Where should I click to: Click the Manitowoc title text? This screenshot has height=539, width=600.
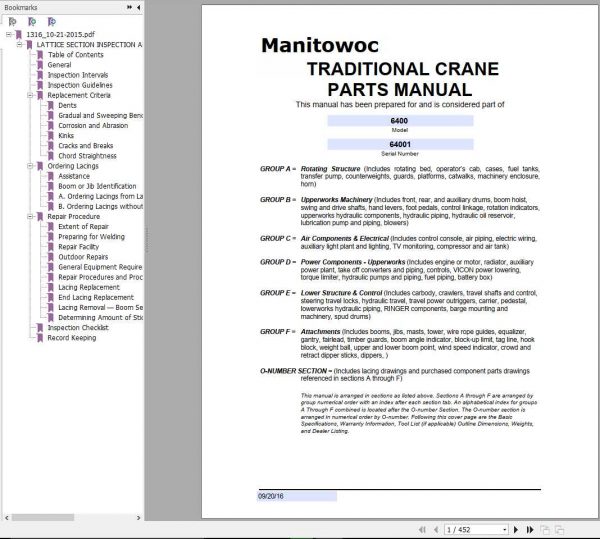click(320, 46)
